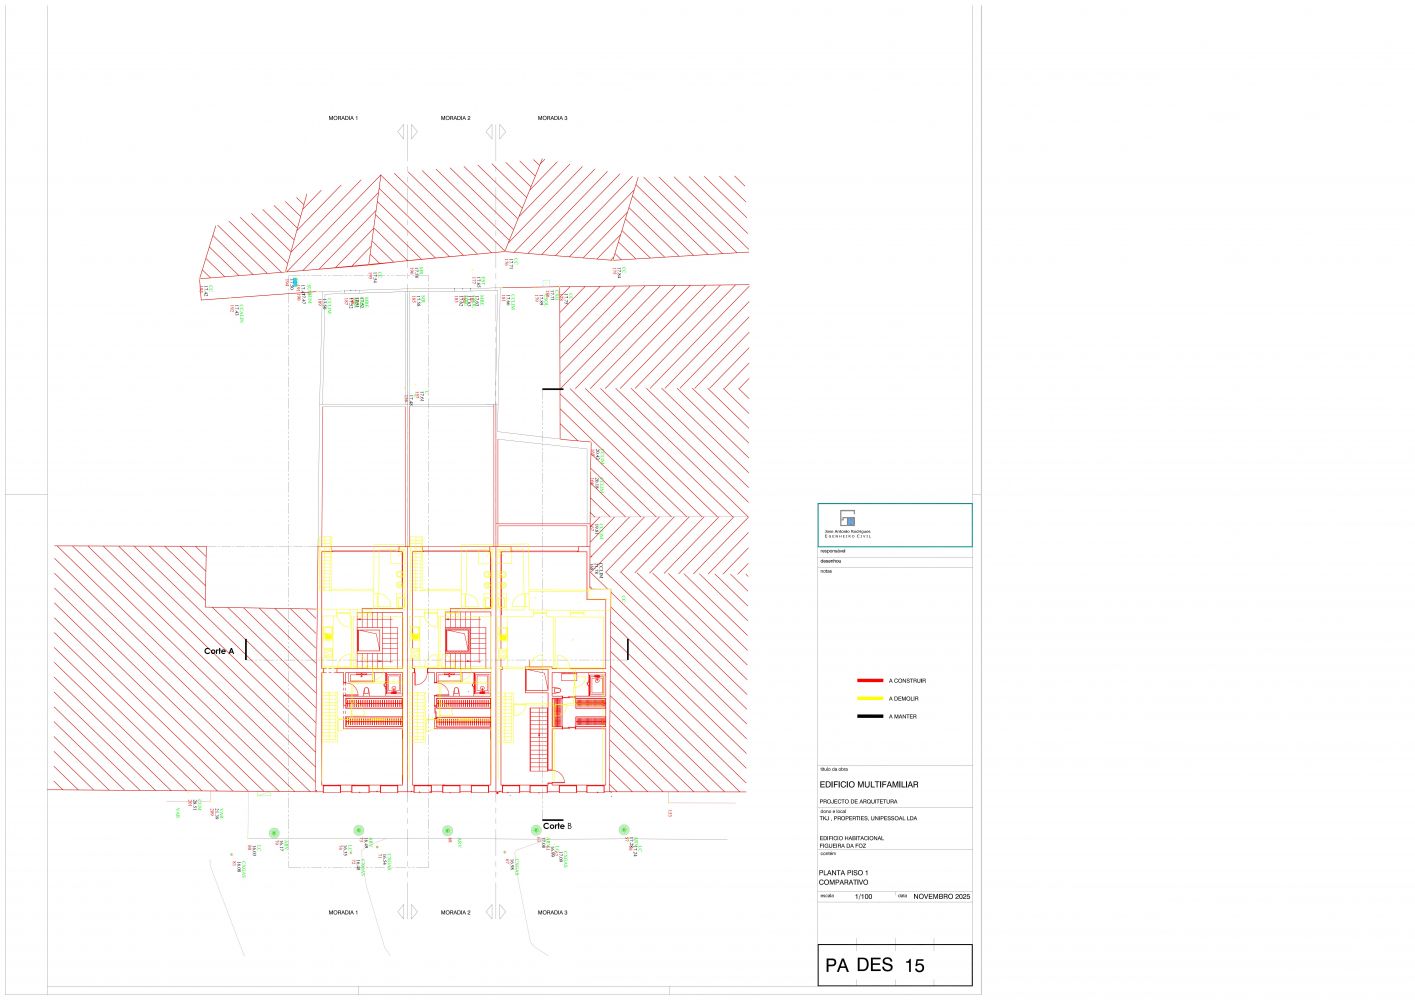The image size is (1415, 1000).
Task: Click the bottom divider arrows between Moradia 2 and 3
Action: point(495,912)
